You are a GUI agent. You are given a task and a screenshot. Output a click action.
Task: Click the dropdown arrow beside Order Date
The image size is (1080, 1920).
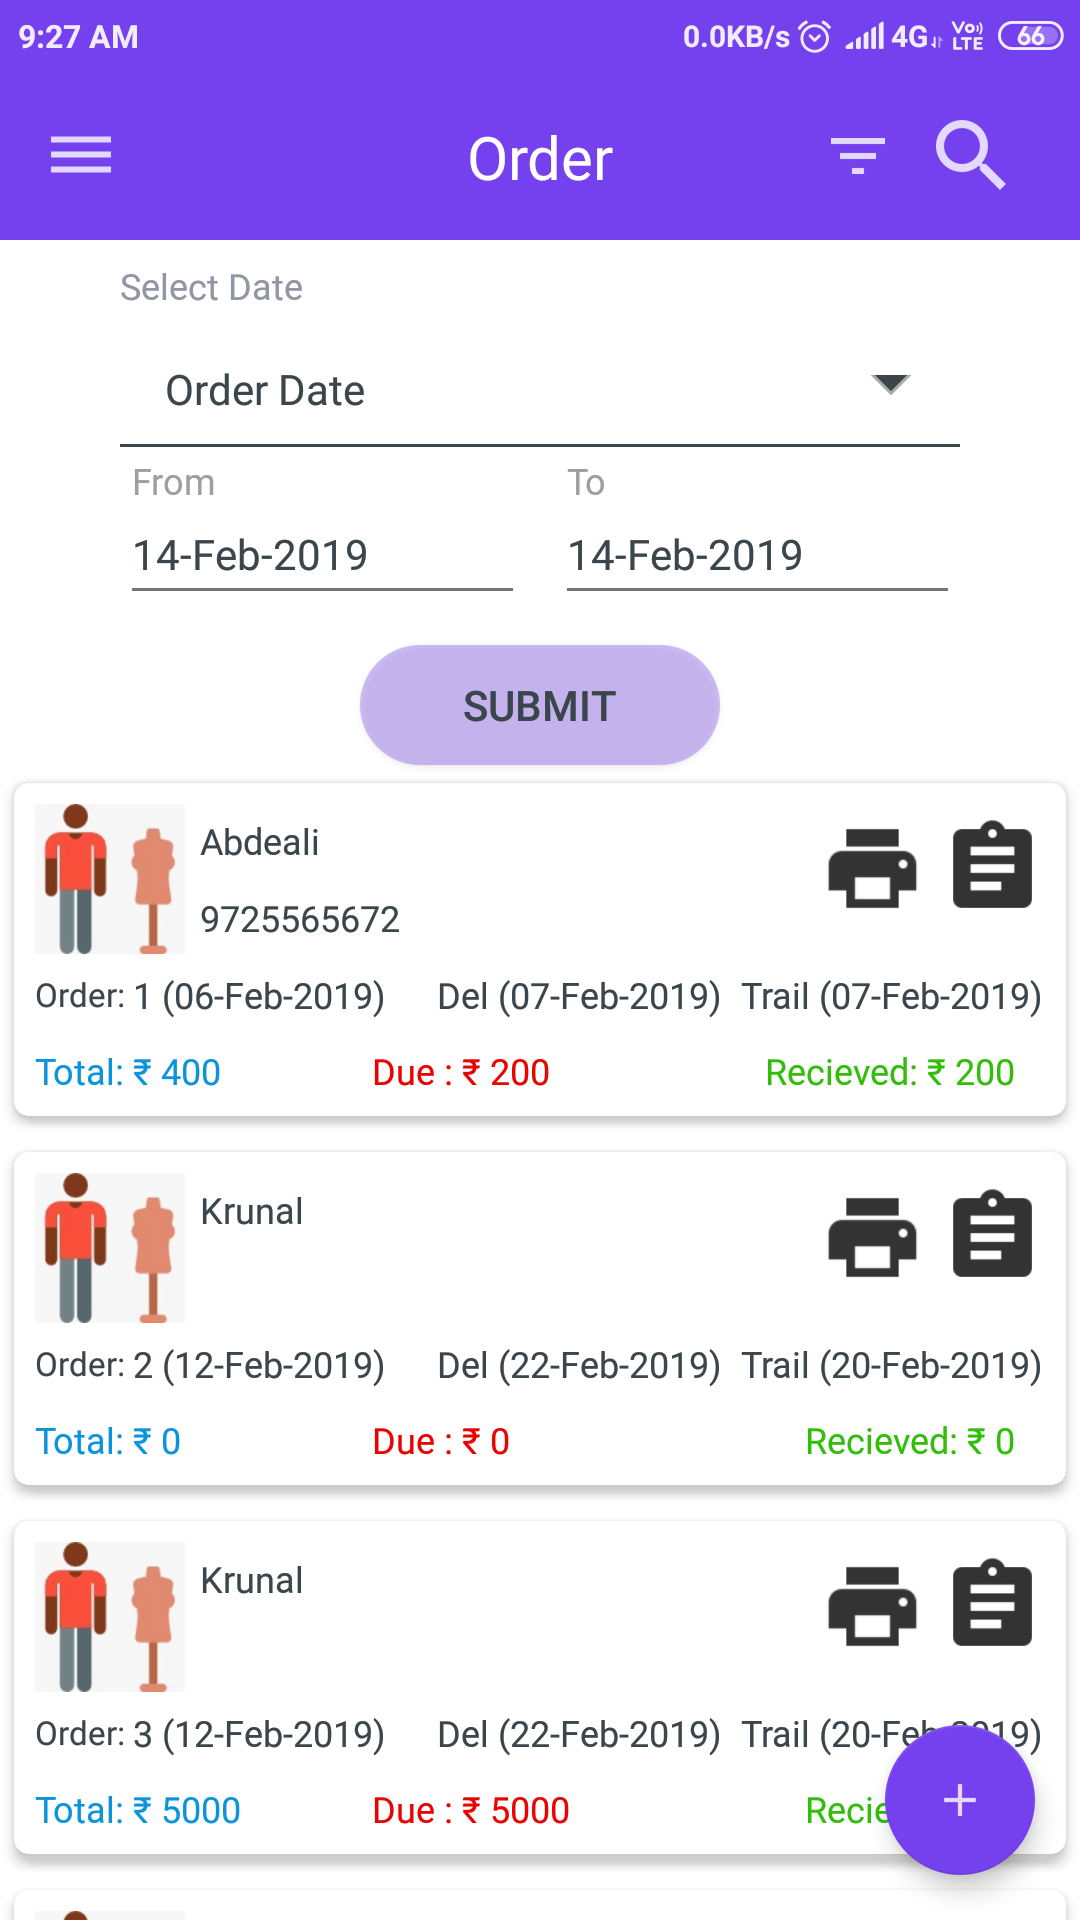point(890,384)
